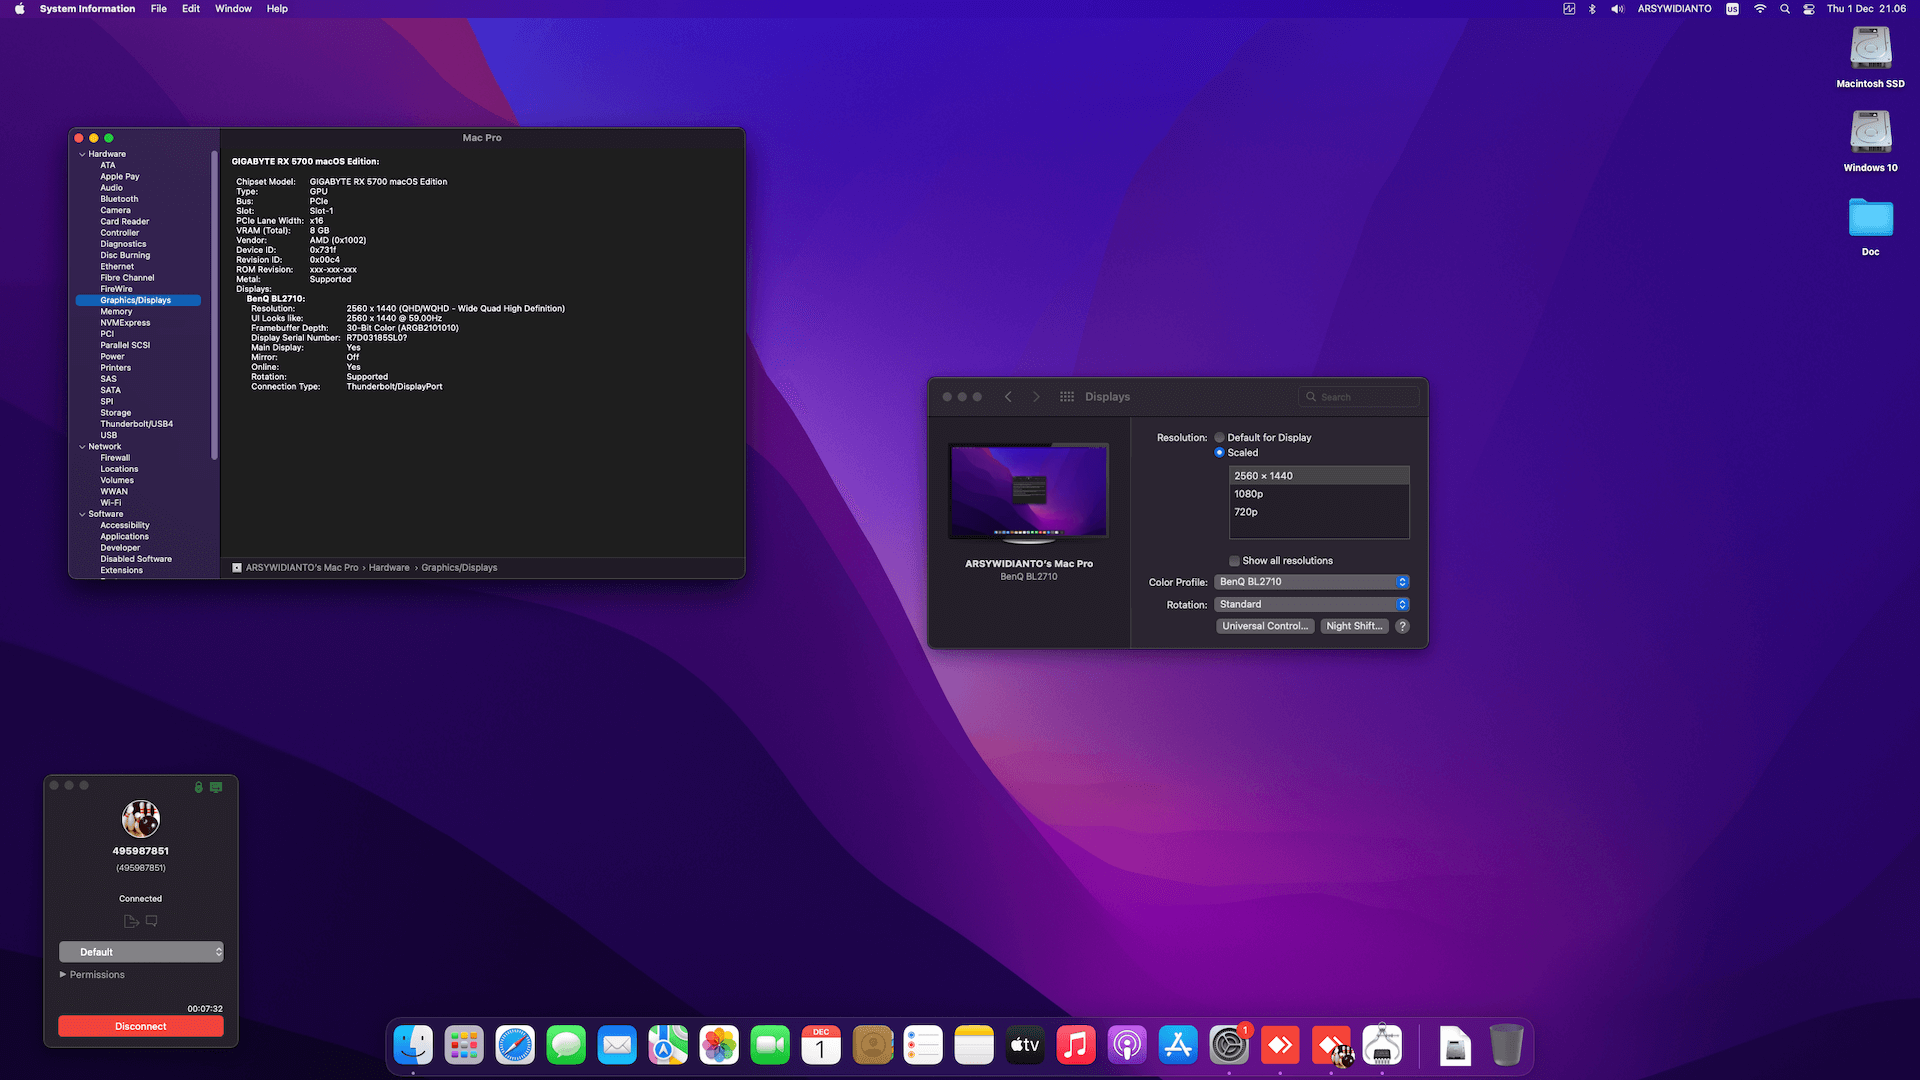Click the Night Shift… button

pyautogui.click(x=1354, y=627)
